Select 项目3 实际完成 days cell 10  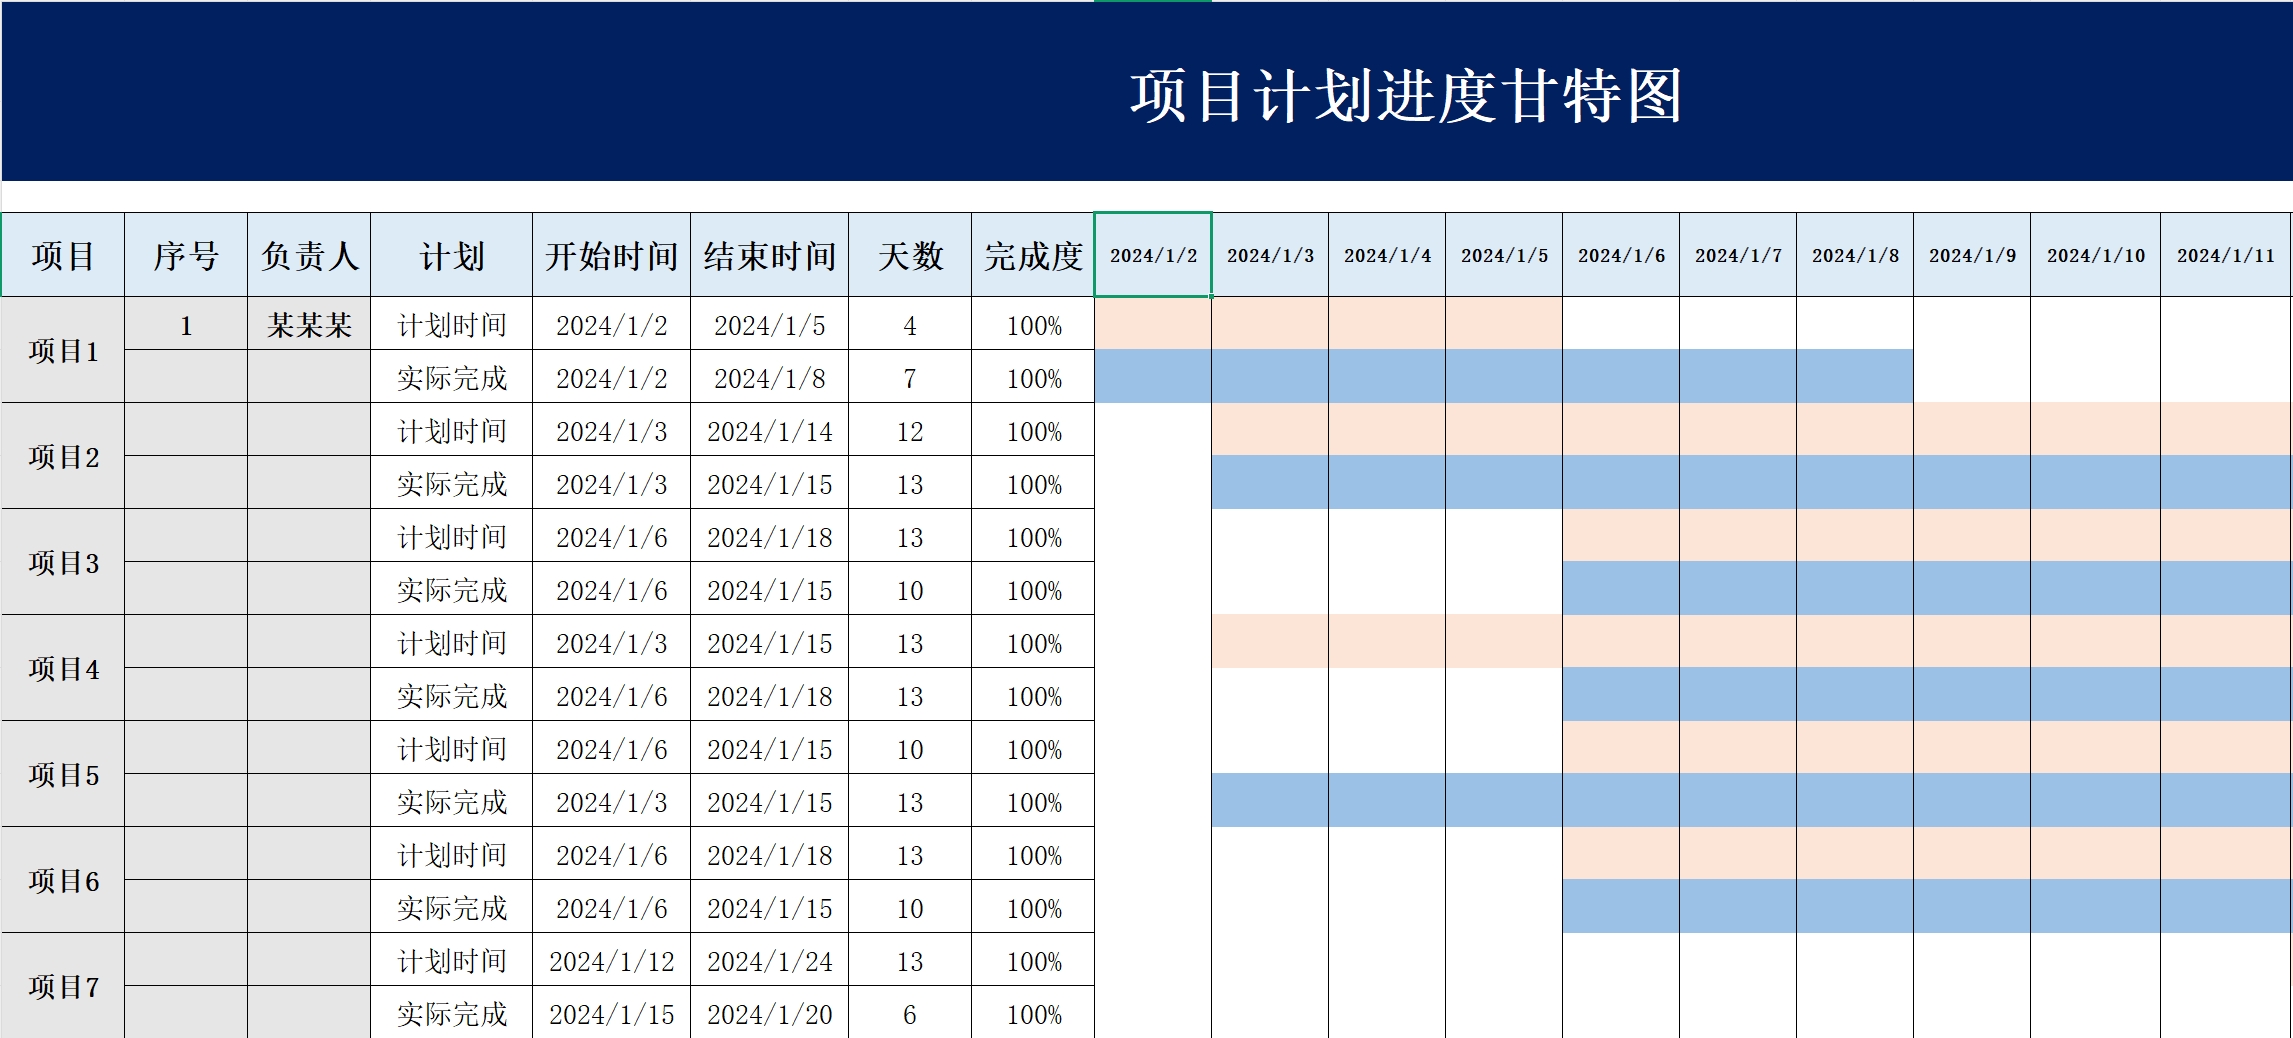pyautogui.click(x=910, y=589)
